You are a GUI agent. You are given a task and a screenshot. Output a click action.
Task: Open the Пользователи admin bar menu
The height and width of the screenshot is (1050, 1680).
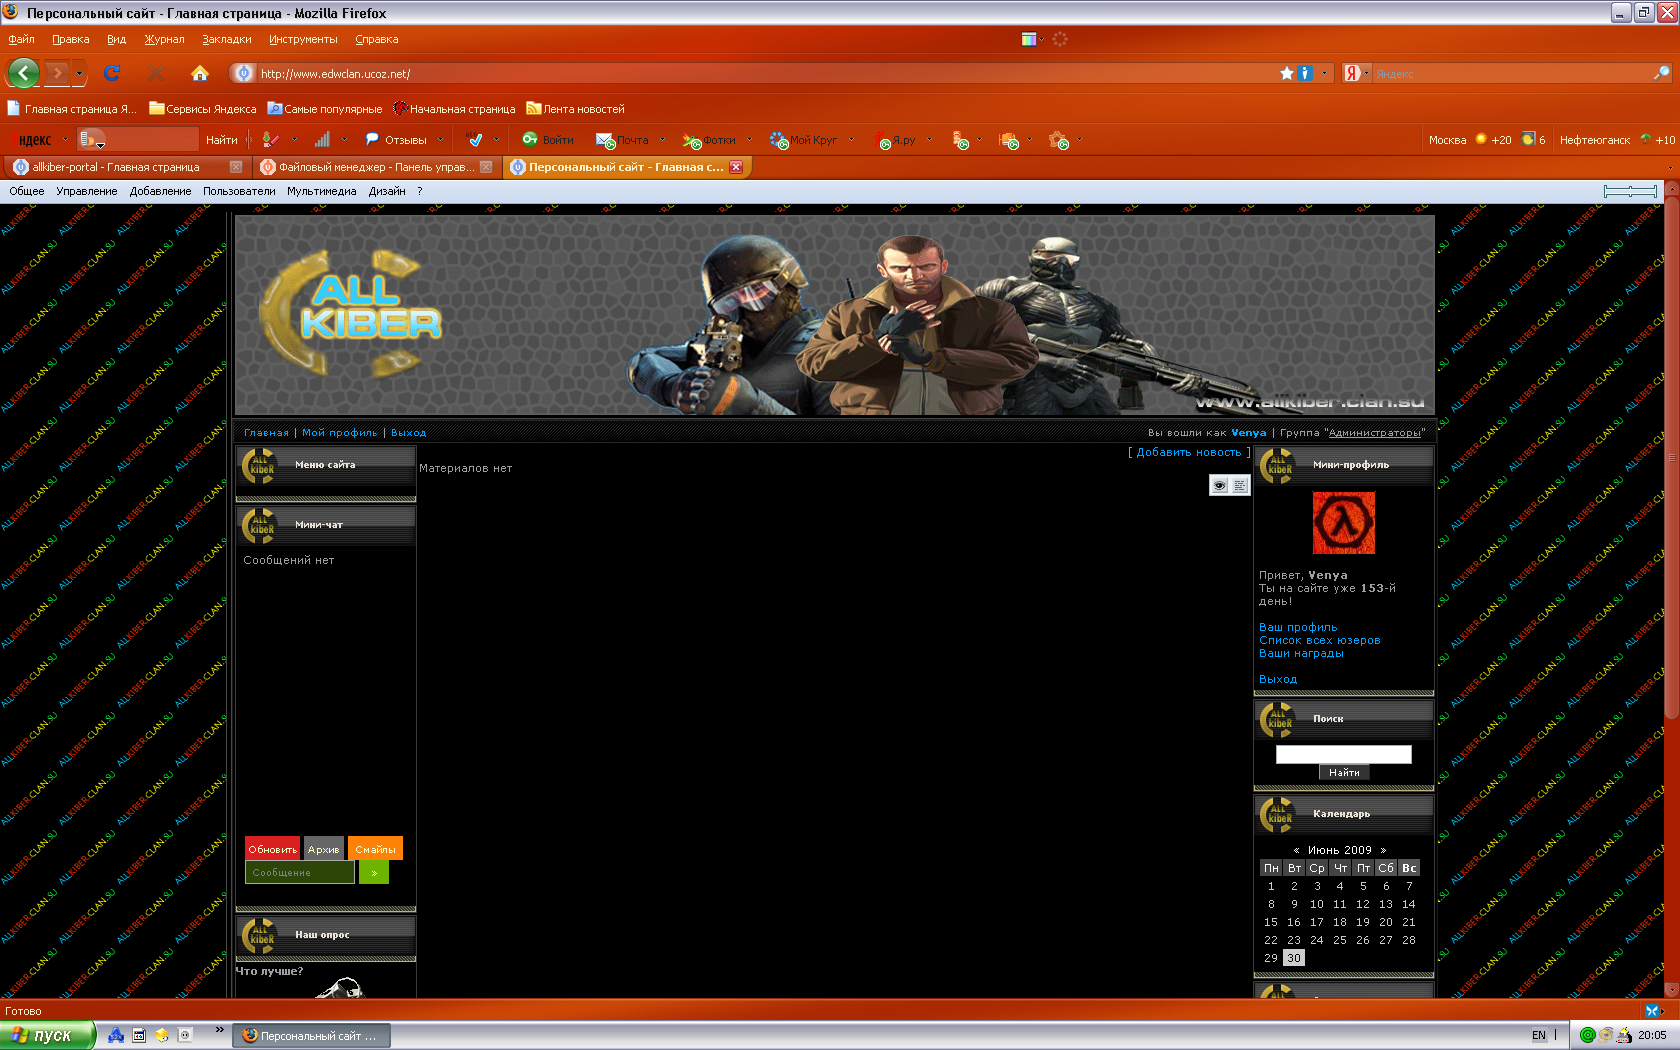tap(239, 191)
